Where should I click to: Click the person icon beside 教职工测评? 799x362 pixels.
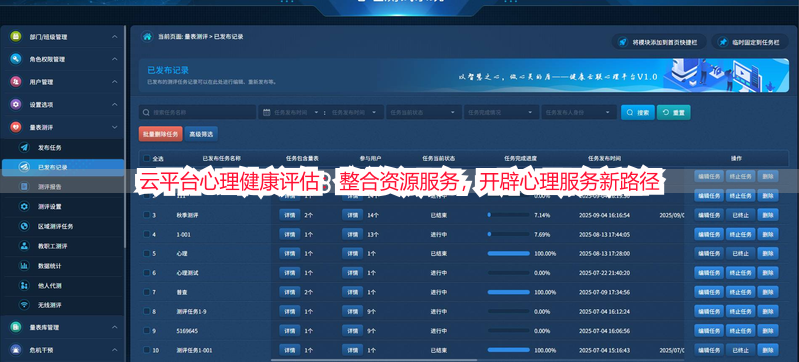pos(24,246)
